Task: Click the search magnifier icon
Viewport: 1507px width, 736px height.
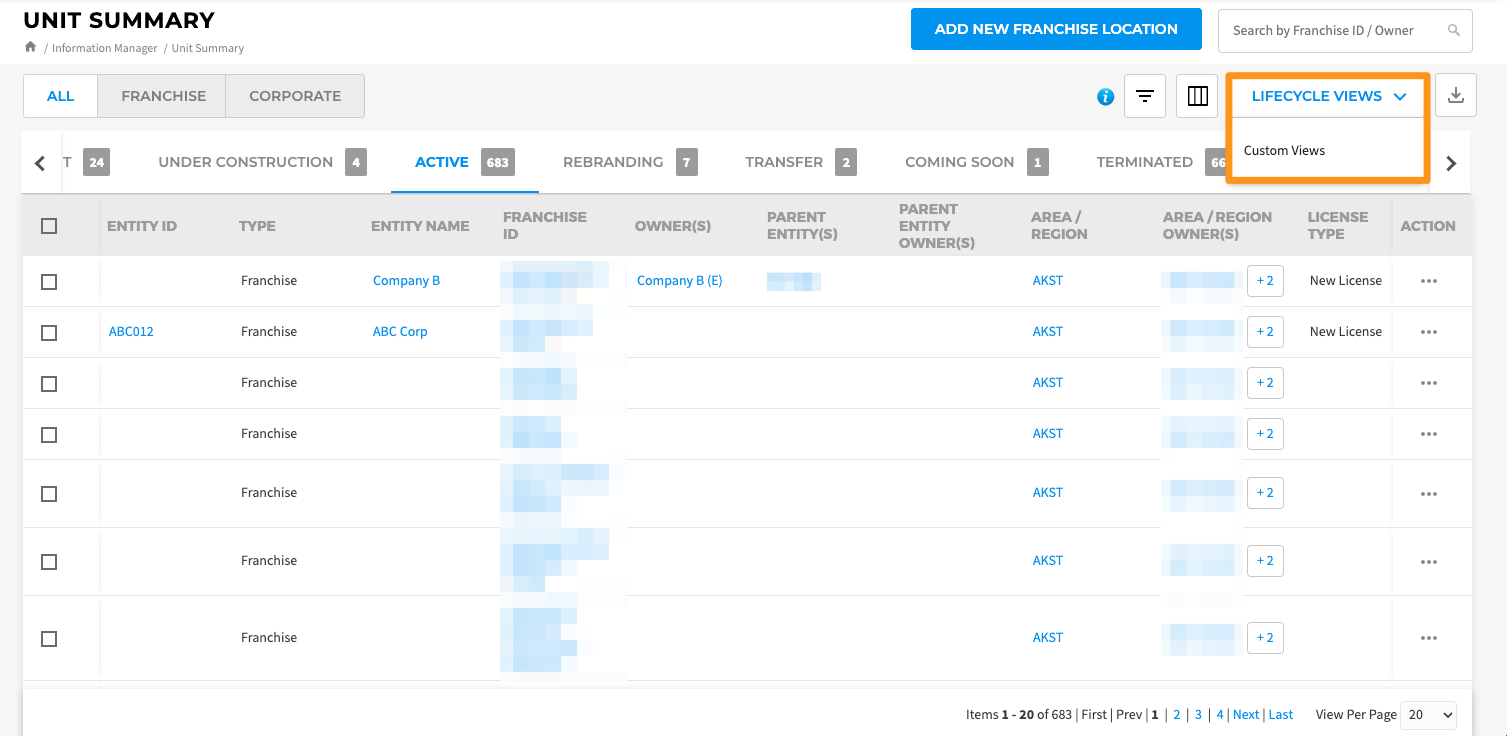Action: point(1453,30)
